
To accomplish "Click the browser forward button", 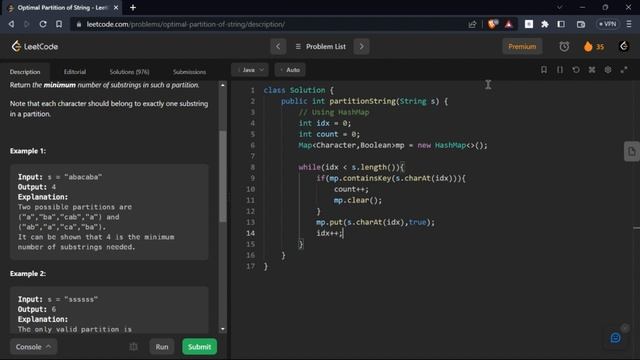I will coord(27,24).
